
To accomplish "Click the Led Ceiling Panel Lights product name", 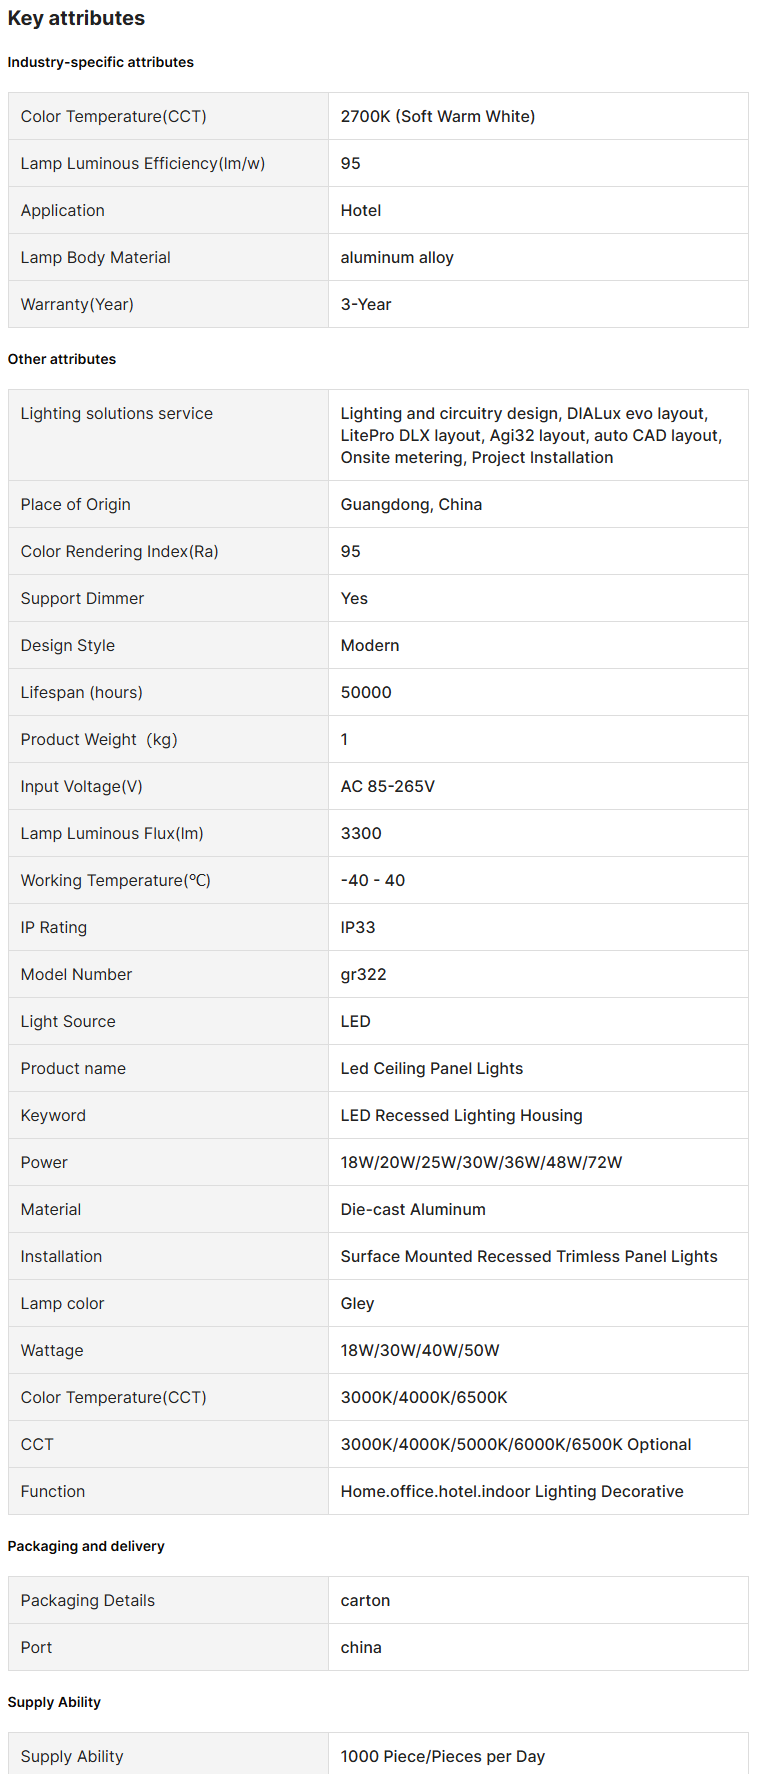I will pos(431,1068).
